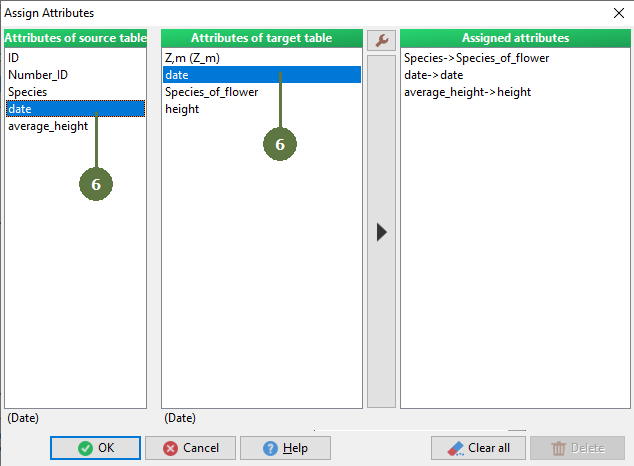The width and height of the screenshot is (634, 466).
Task: Open Help for attribute assignment
Action: pyautogui.click(x=284, y=448)
